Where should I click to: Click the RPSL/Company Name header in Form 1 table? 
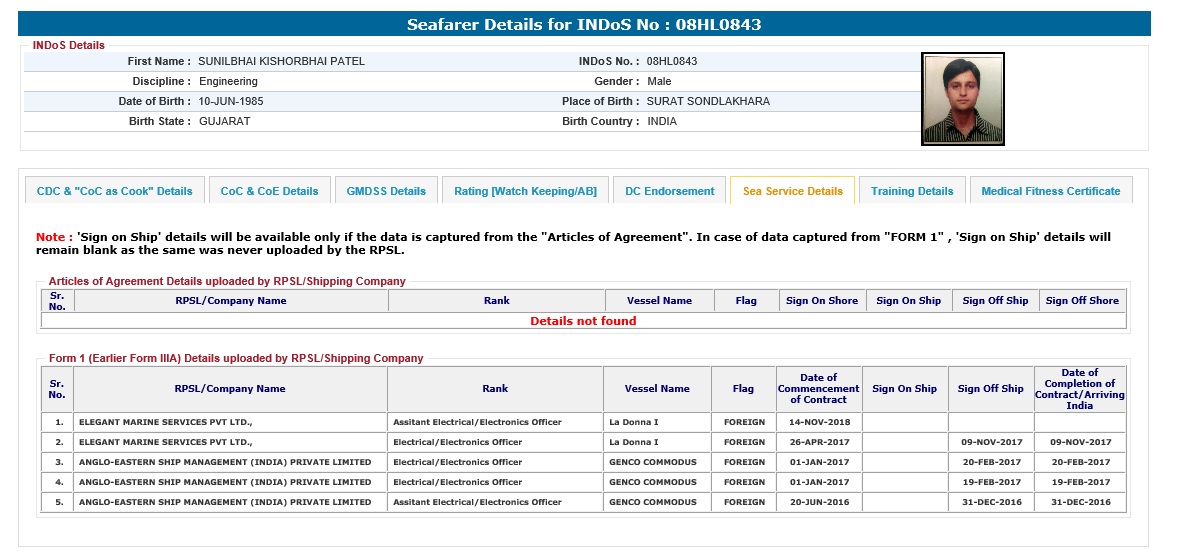(230, 389)
